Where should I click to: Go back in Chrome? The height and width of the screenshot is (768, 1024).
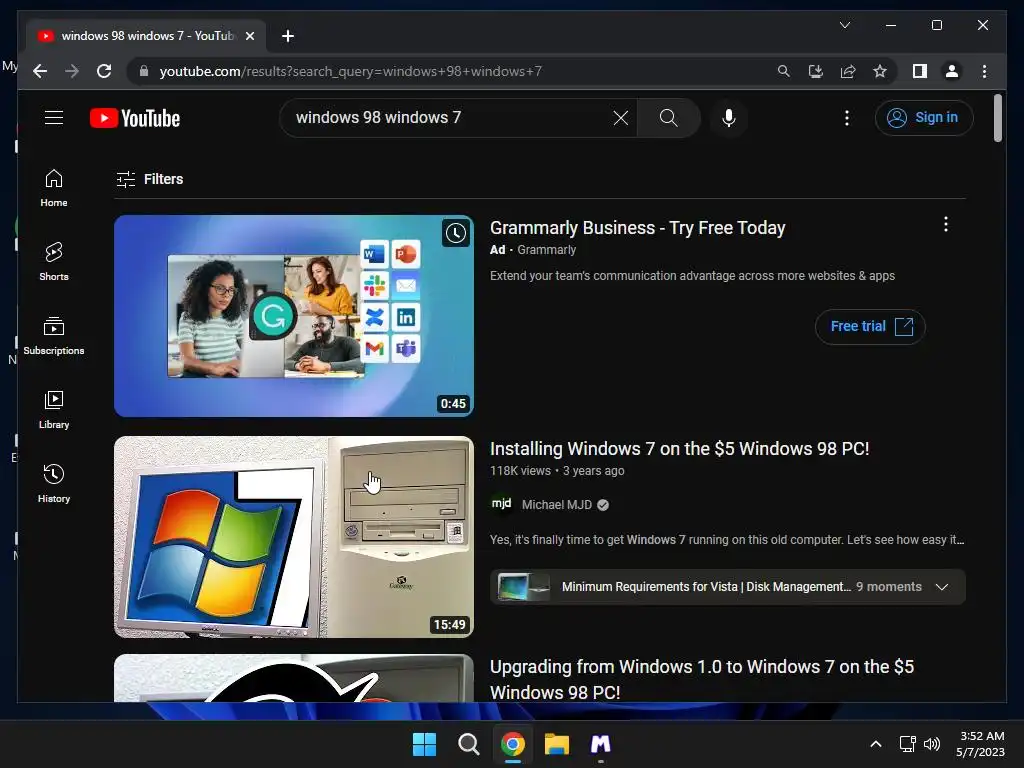(x=40, y=71)
